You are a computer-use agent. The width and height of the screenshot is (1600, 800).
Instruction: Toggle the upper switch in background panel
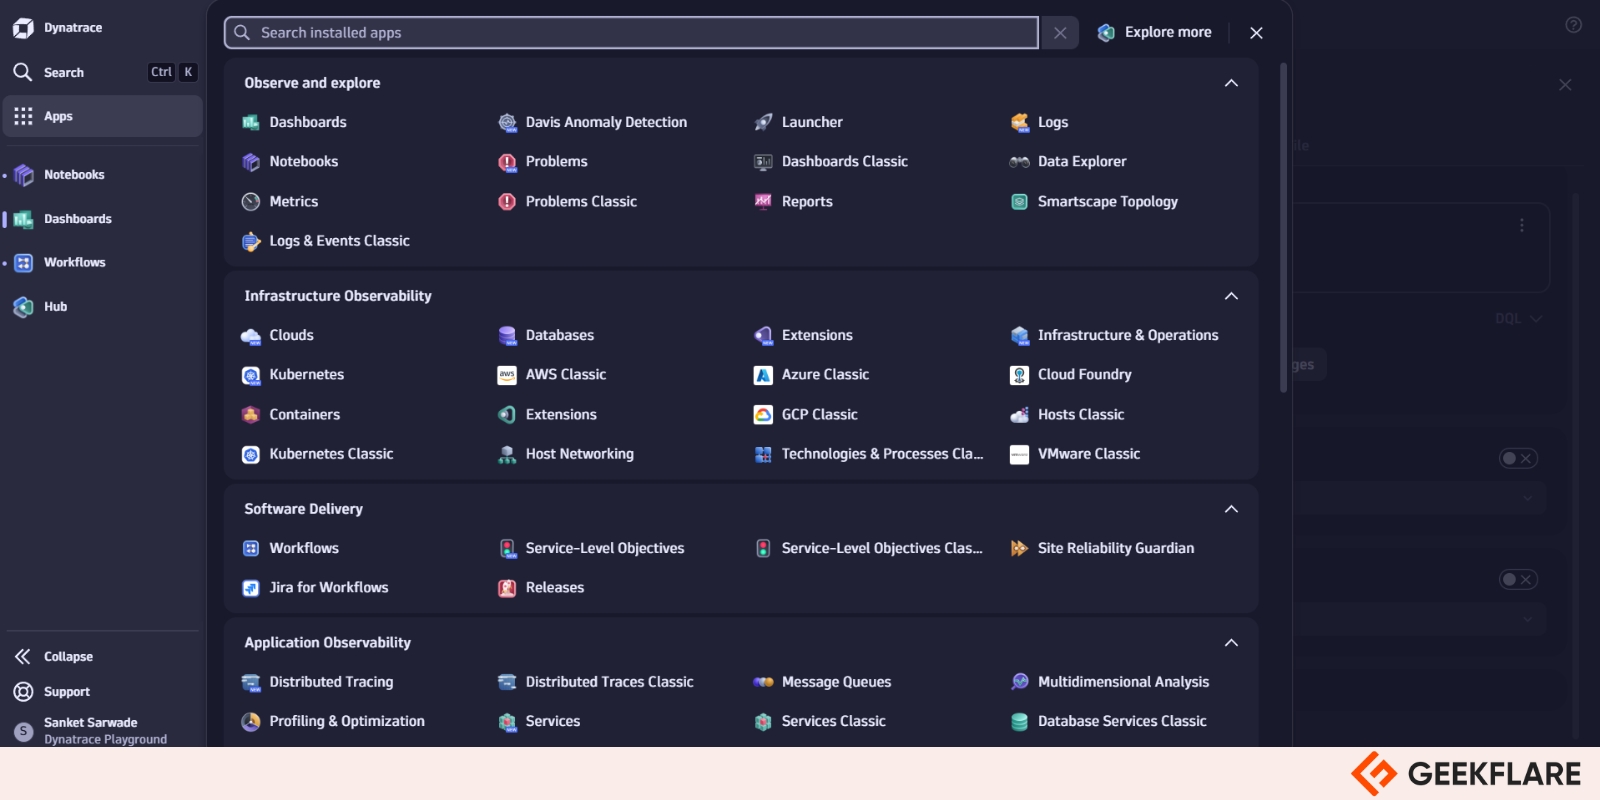click(x=1517, y=458)
